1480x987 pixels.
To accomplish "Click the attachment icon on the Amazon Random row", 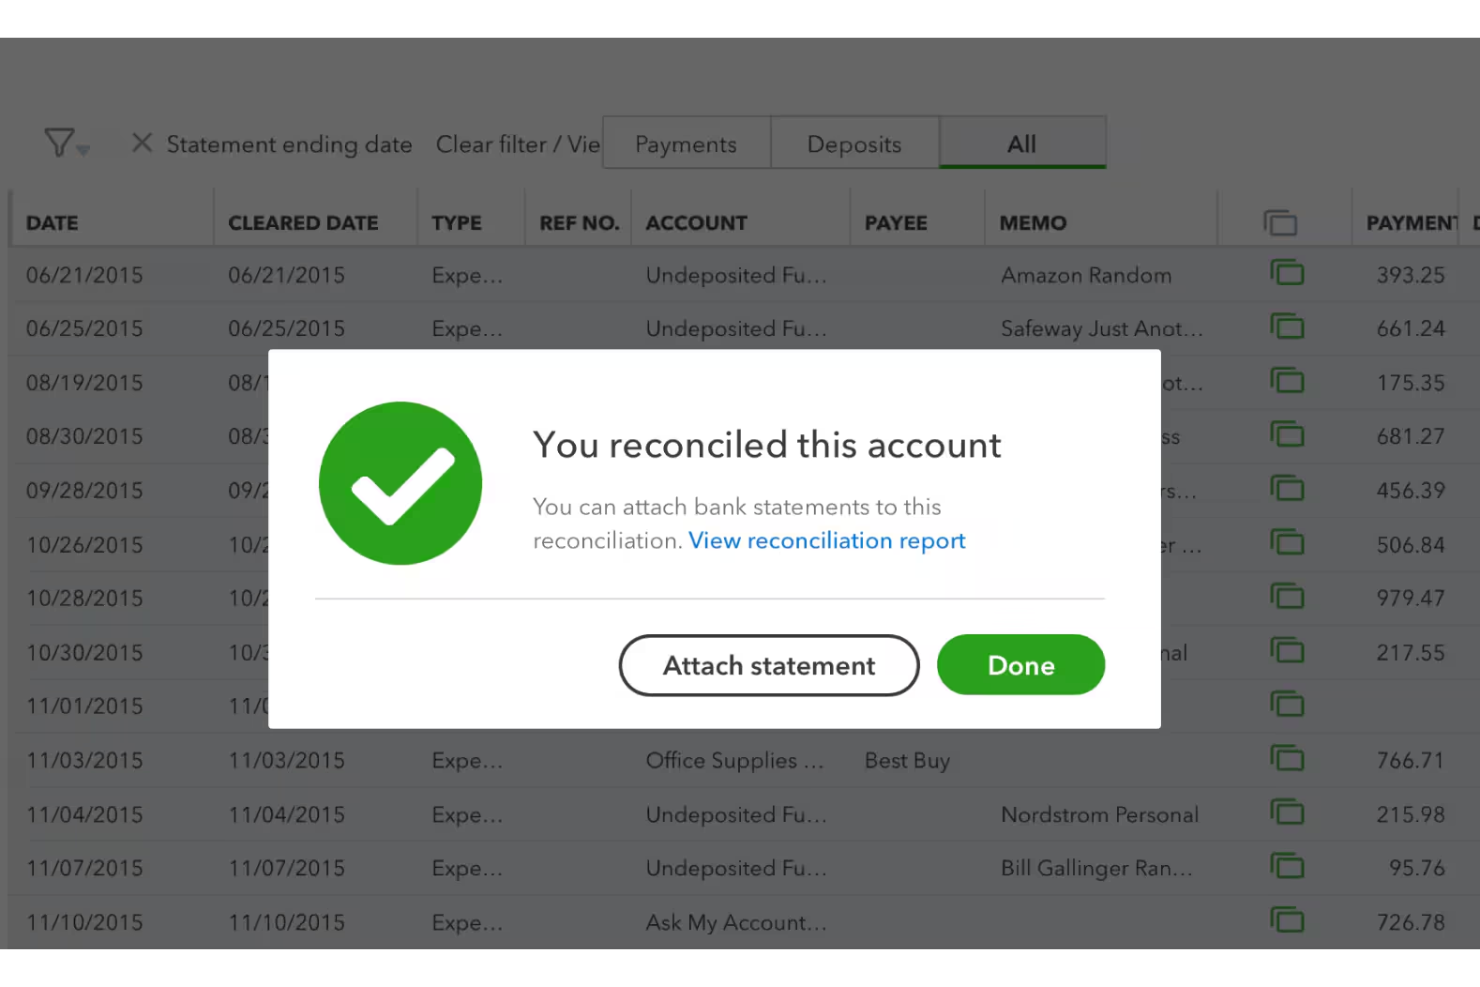I will [x=1288, y=272].
